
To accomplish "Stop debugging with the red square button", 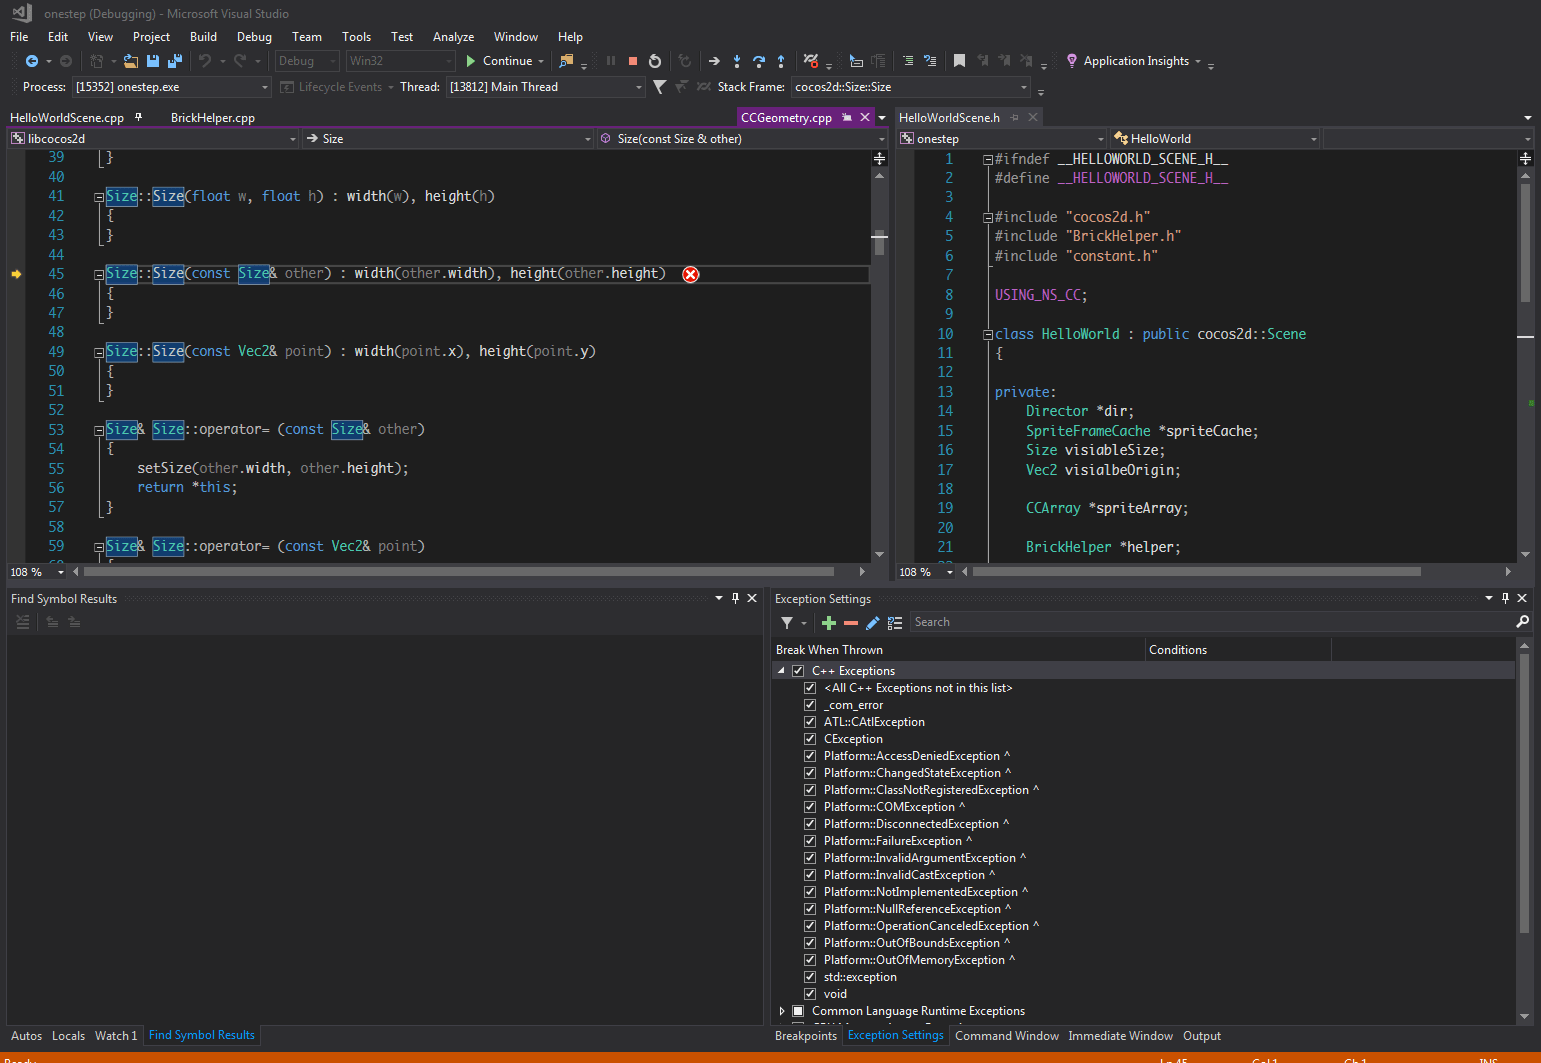I will [633, 61].
